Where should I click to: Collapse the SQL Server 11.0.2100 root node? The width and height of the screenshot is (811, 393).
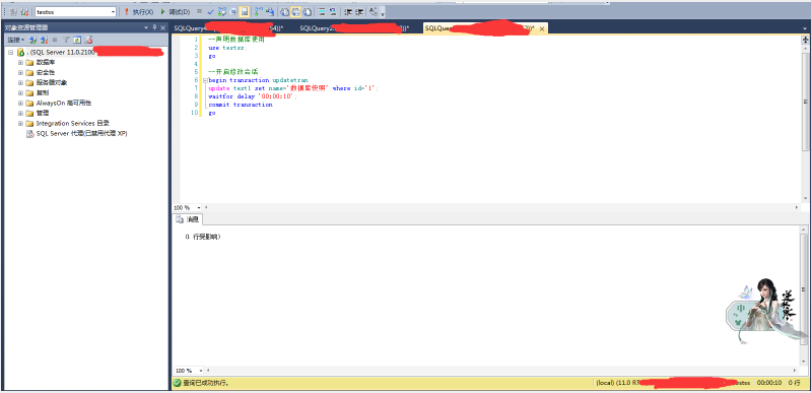(x=10, y=52)
